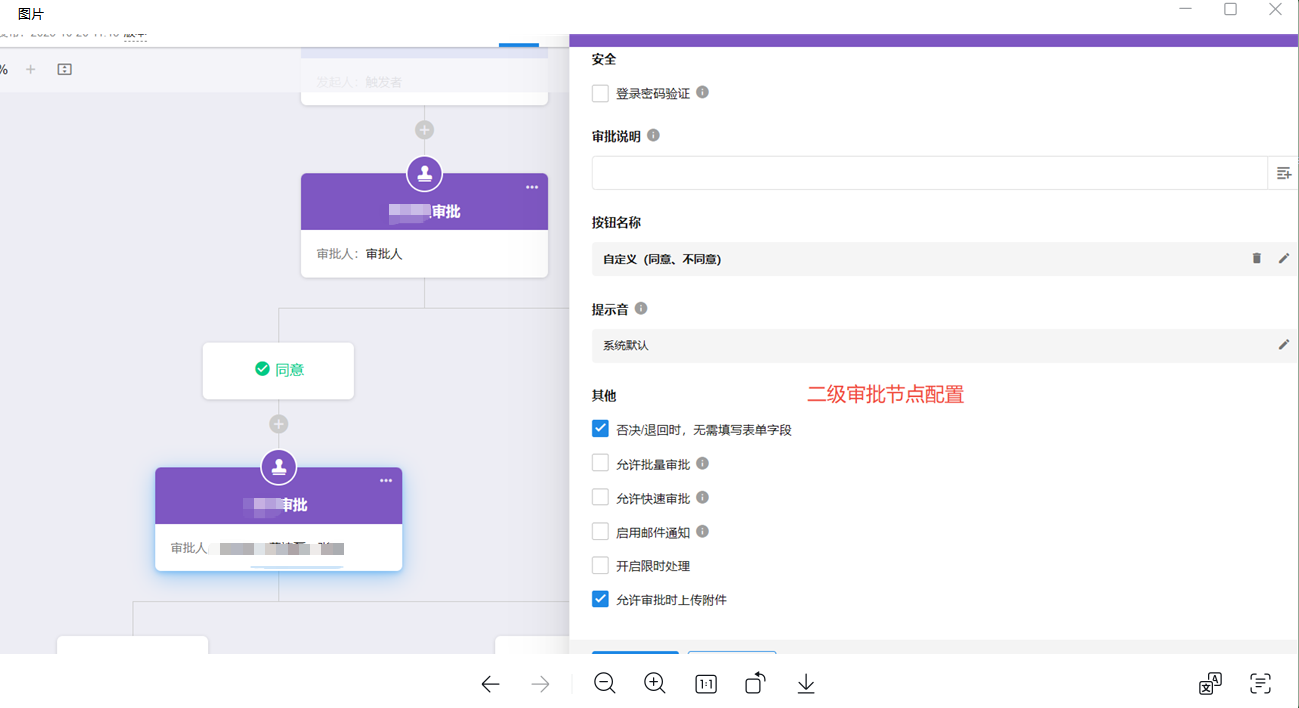Check the 允许批量审批 option
Screen dimensions: 1299x708
coord(600,463)
